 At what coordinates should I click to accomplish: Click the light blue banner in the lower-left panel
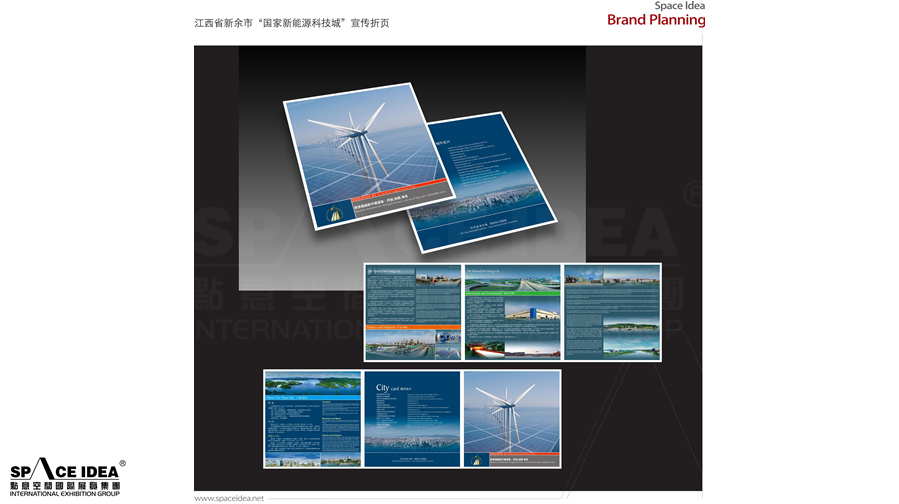[312, 398]
